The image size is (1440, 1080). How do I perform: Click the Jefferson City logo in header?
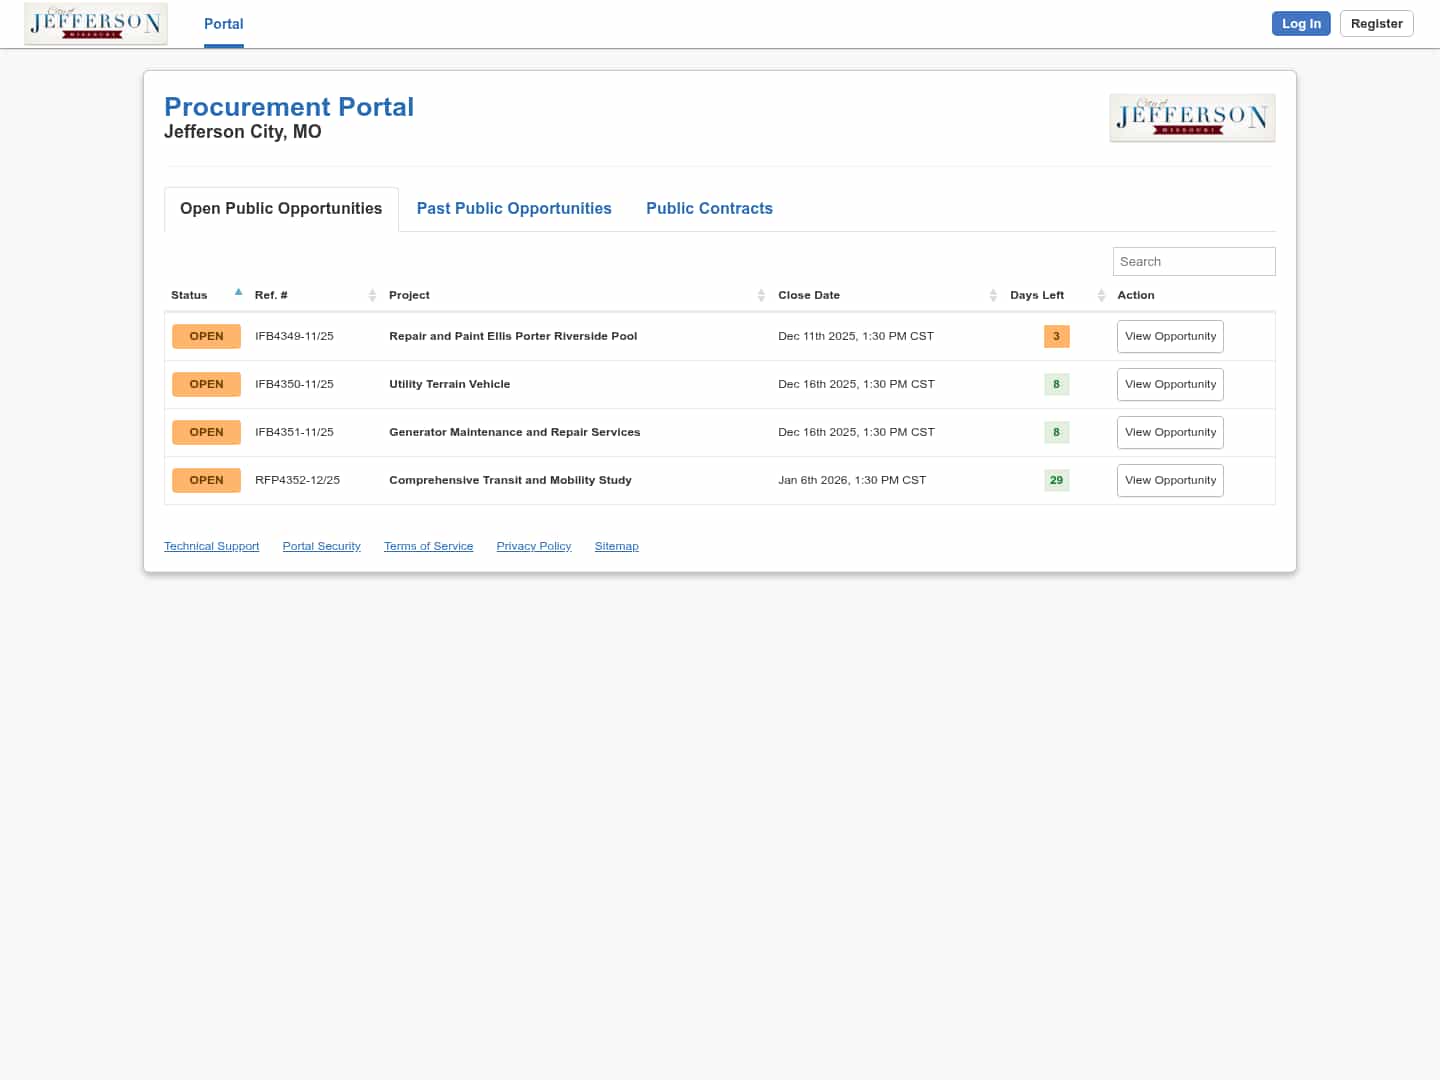[96, 24]
